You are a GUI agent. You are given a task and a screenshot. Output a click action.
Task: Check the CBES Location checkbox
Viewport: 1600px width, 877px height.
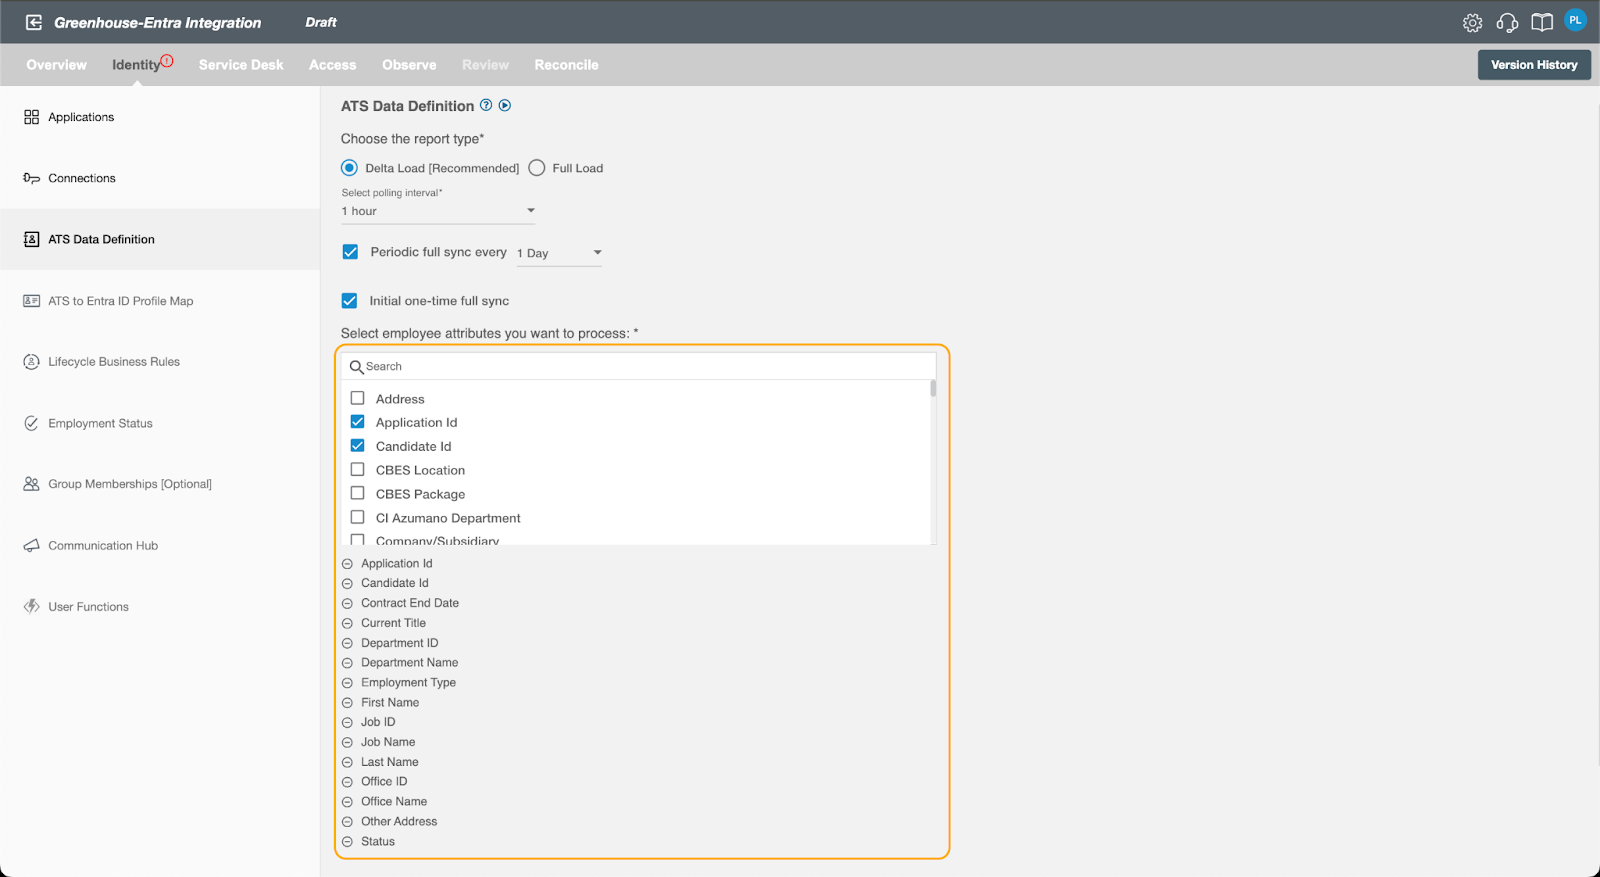[357, 469]
